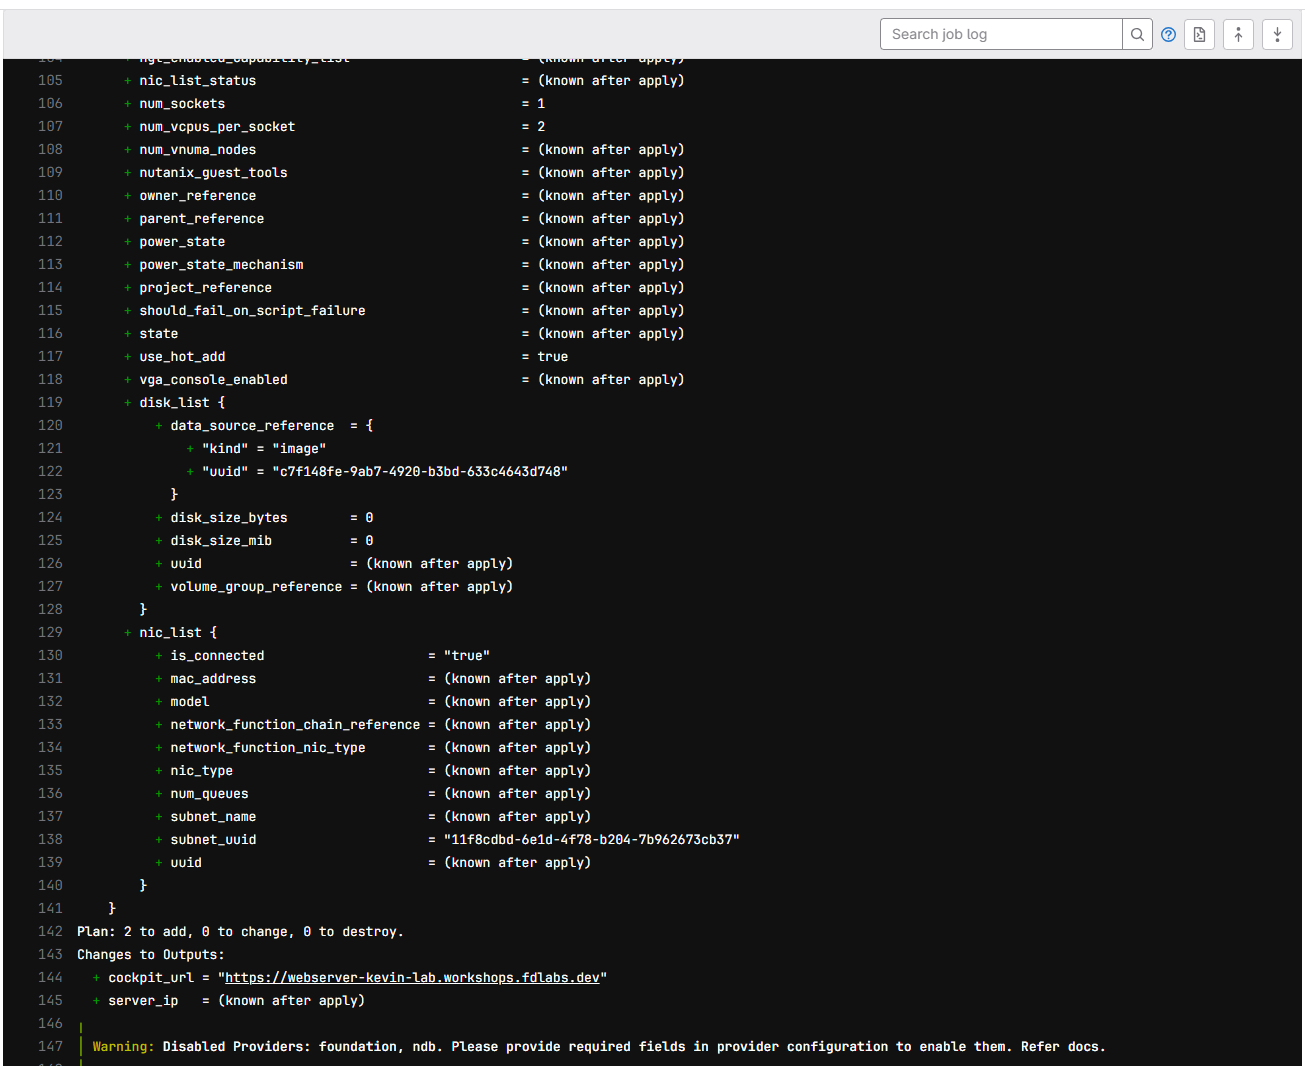
Task: Click the "vga_console_enabled" attribute name
Action: point(213,380)
